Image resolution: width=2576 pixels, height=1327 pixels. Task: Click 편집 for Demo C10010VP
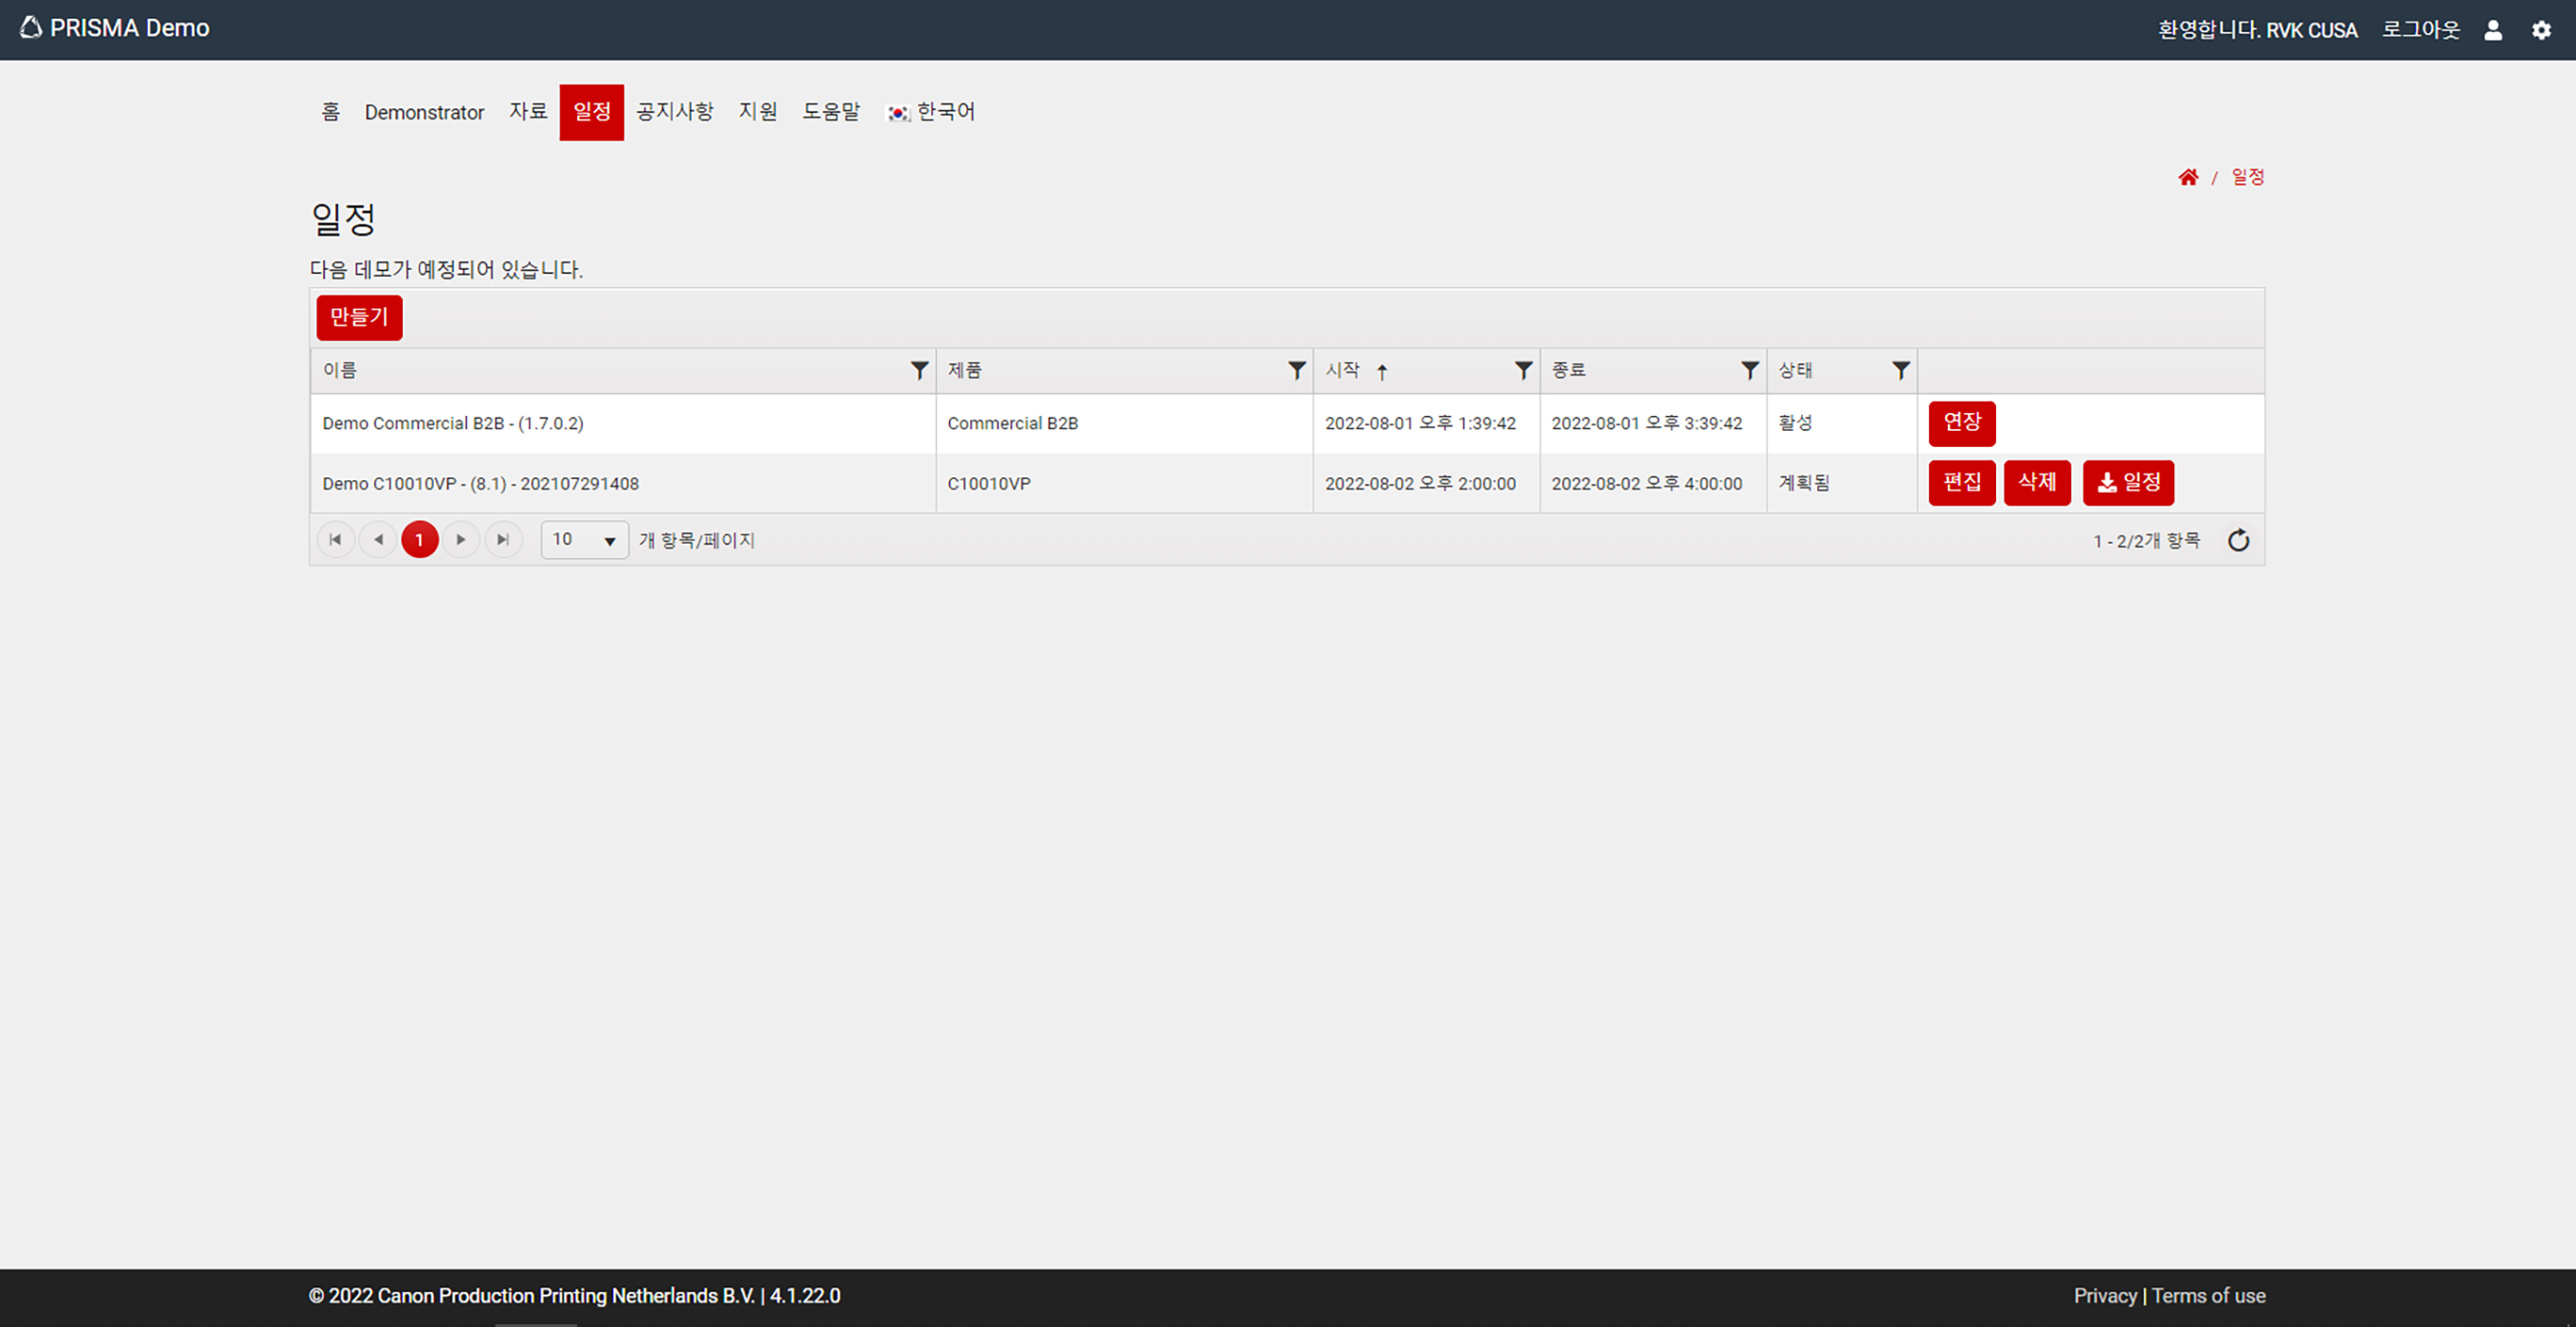pos(1961,483)
